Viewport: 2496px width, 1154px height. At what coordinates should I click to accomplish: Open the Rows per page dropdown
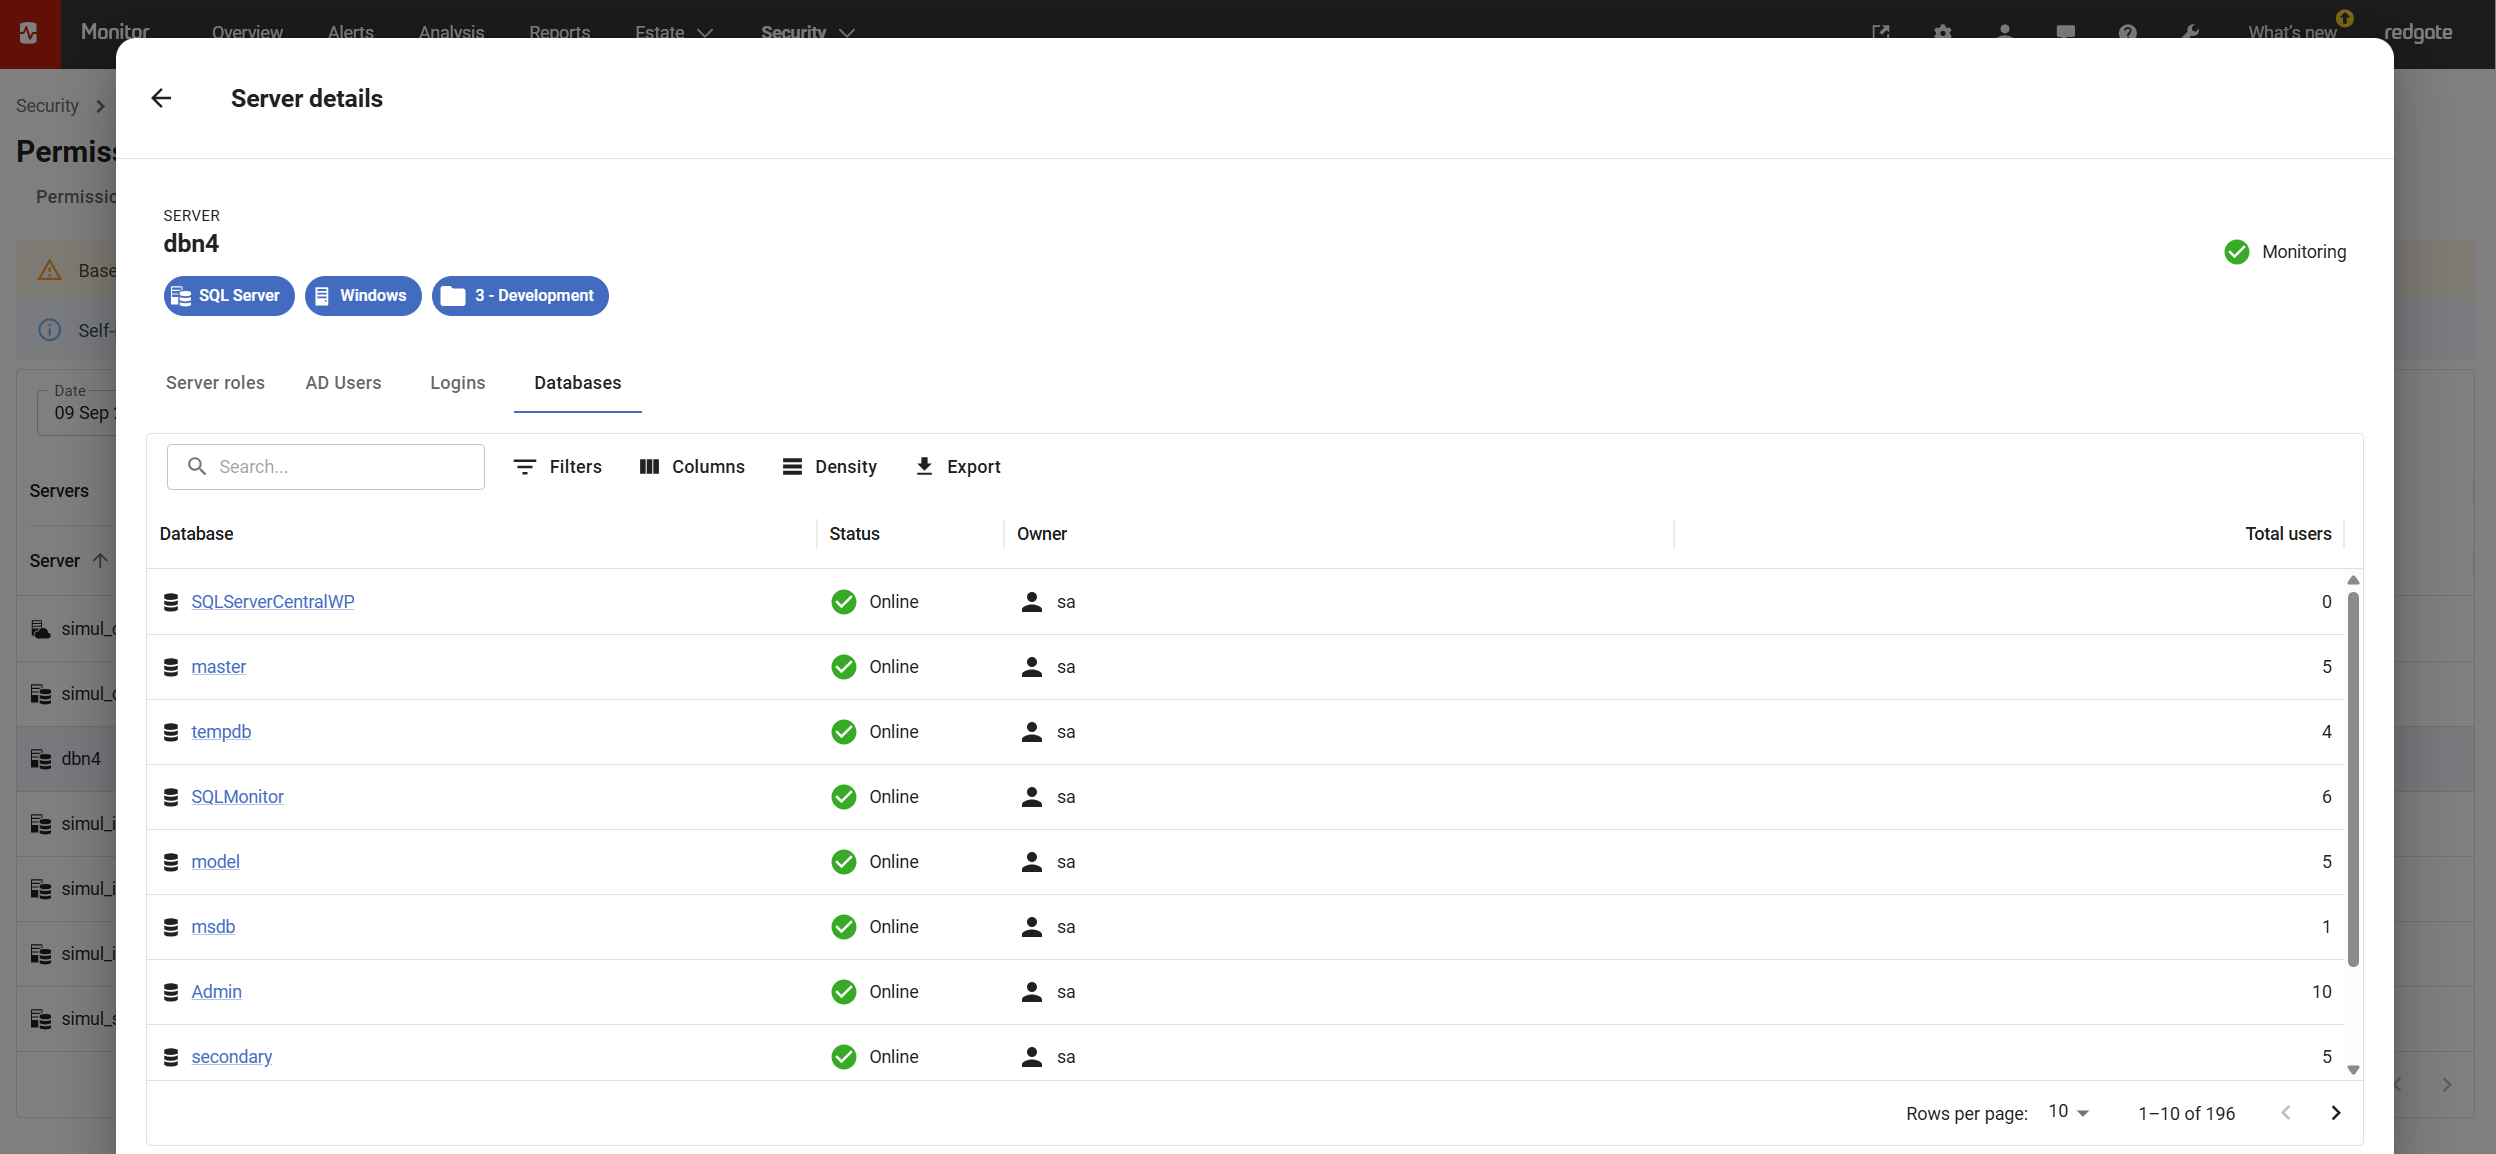[2068, 1112]
